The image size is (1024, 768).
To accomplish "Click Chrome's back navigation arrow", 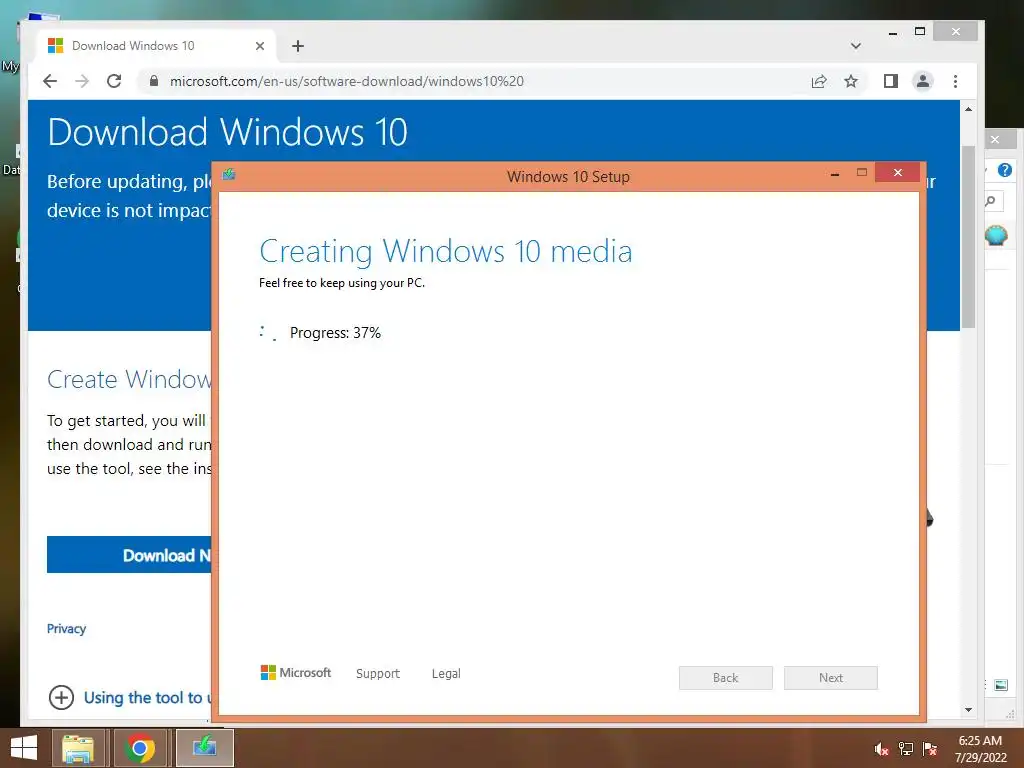I will [x=50, y=81].
